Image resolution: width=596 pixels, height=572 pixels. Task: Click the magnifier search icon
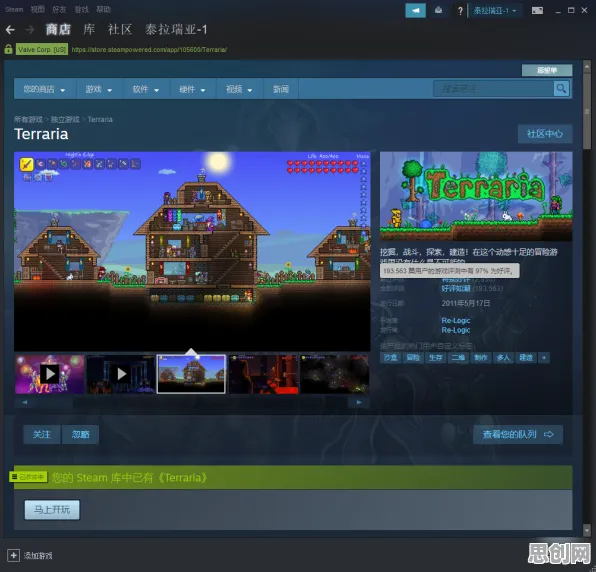pyautogui.click(x=561, y=89)
